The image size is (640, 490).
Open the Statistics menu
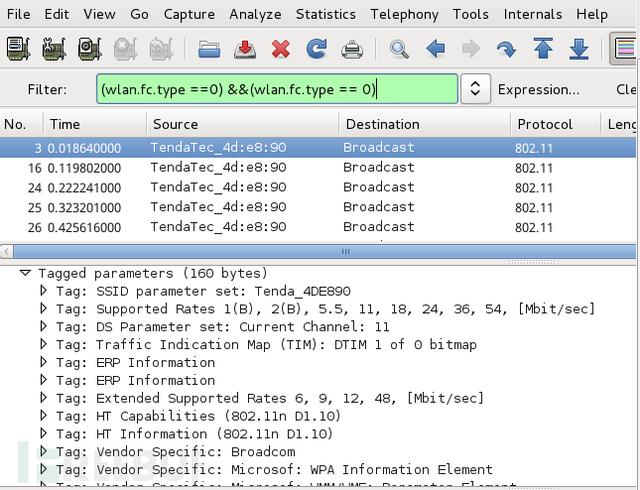point(325,14)
